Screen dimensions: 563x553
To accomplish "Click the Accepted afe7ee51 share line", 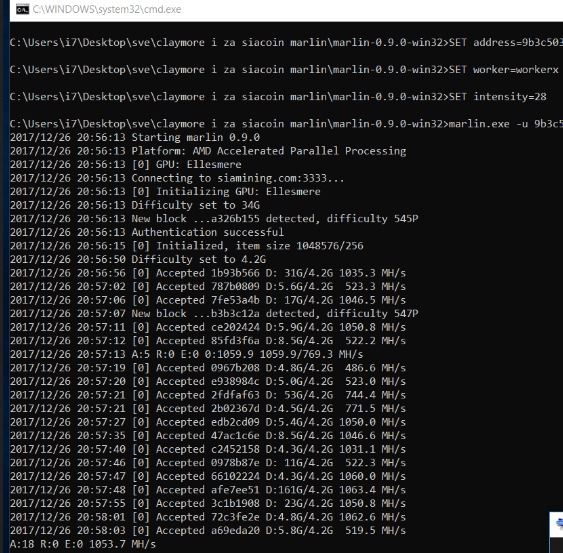I will click(208, 490).
